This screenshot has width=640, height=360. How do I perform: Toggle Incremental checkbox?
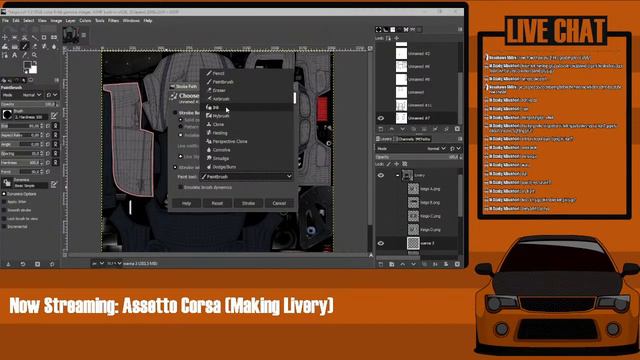click(4, 227)
